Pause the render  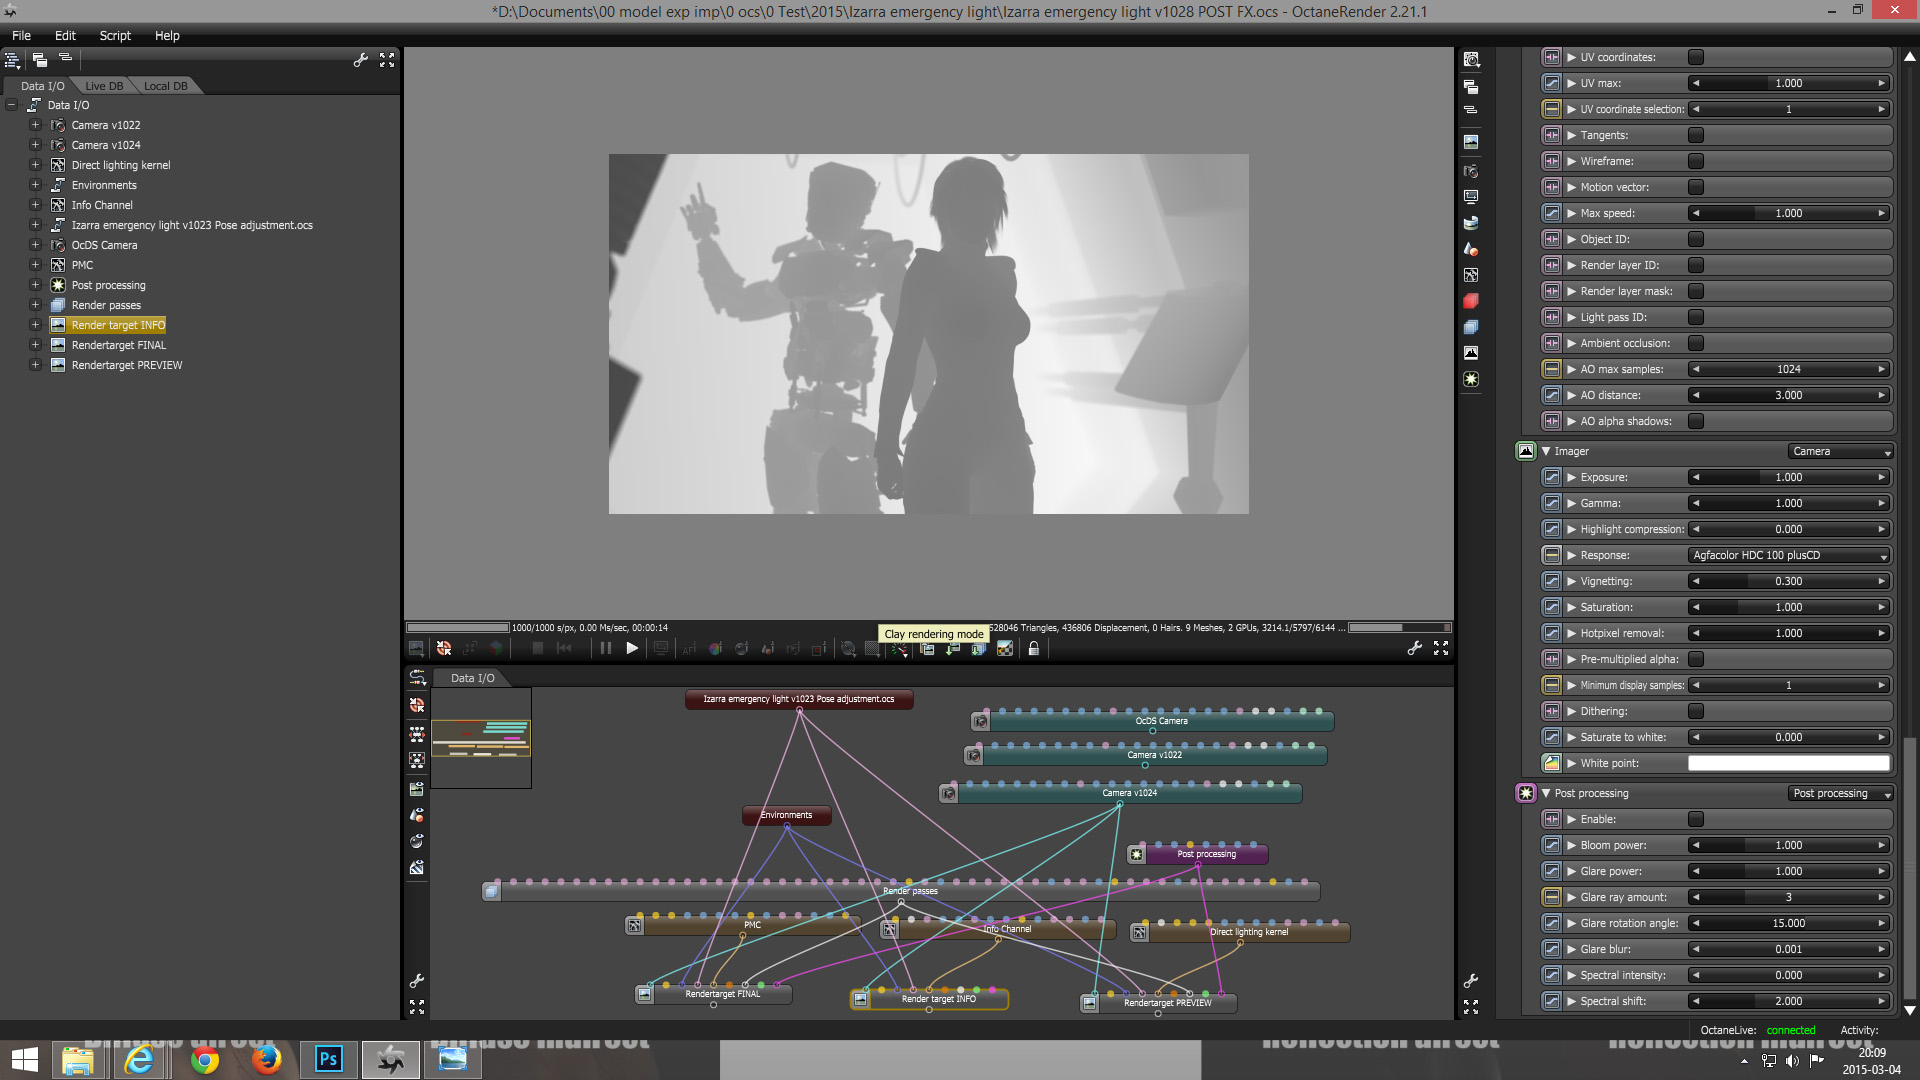606,649
